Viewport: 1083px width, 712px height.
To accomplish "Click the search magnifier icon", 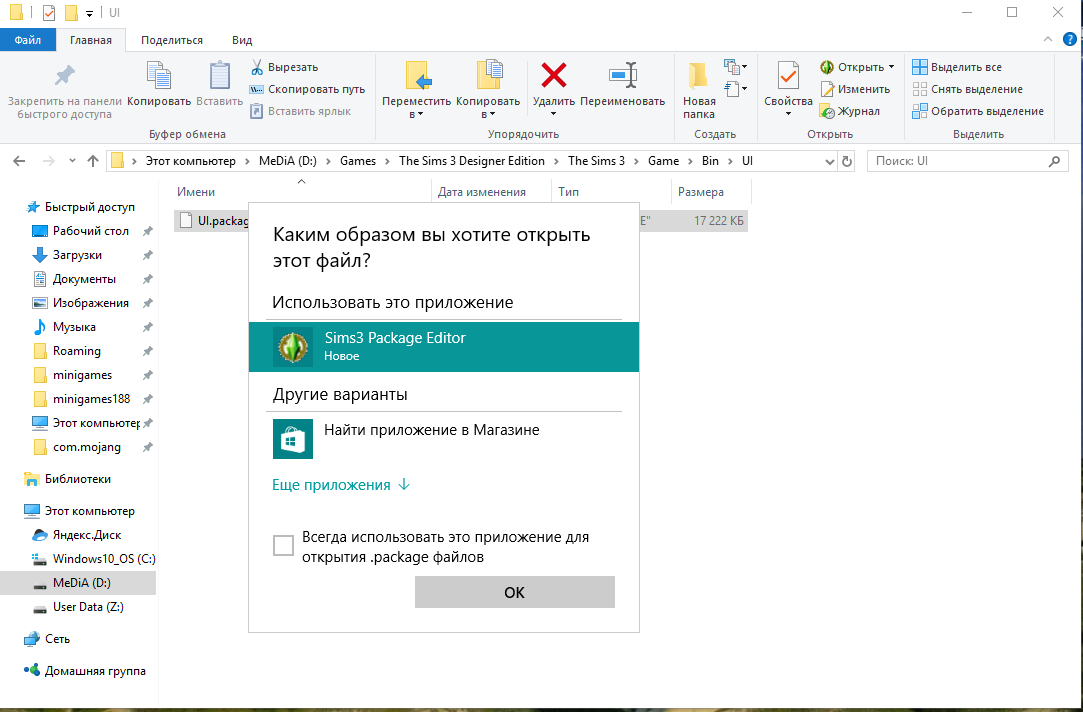I will (1054, 161).
